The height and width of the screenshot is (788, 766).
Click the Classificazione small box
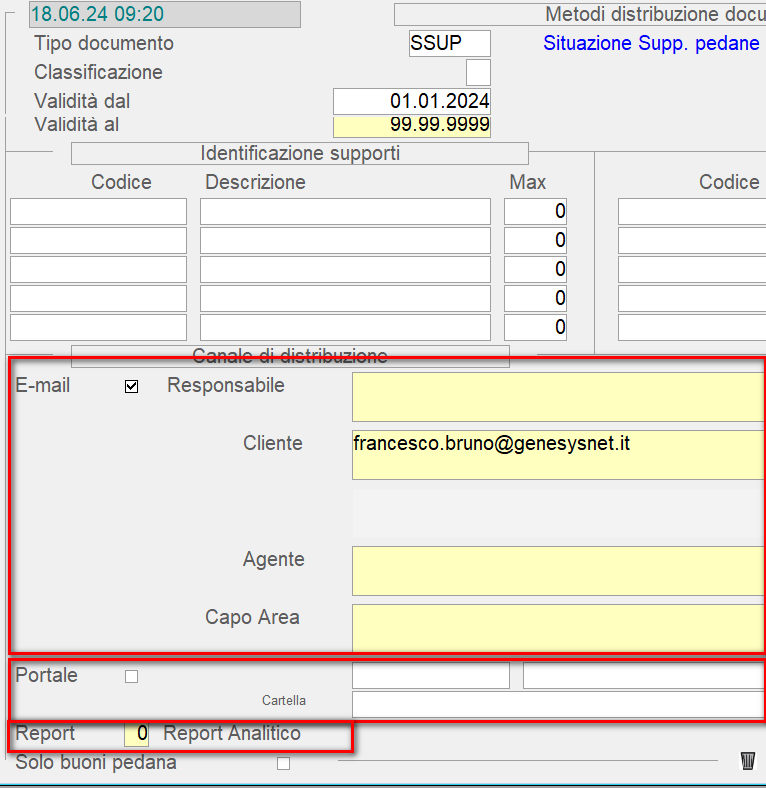478,73
